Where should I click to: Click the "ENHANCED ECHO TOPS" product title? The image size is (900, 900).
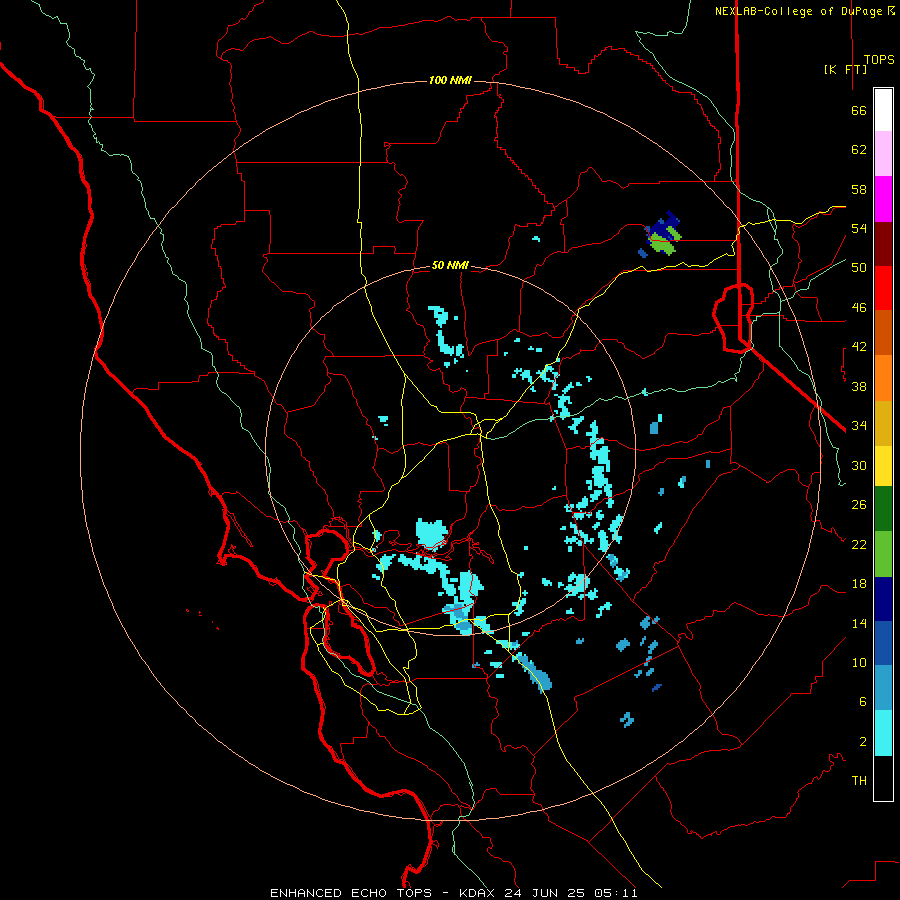351,893
